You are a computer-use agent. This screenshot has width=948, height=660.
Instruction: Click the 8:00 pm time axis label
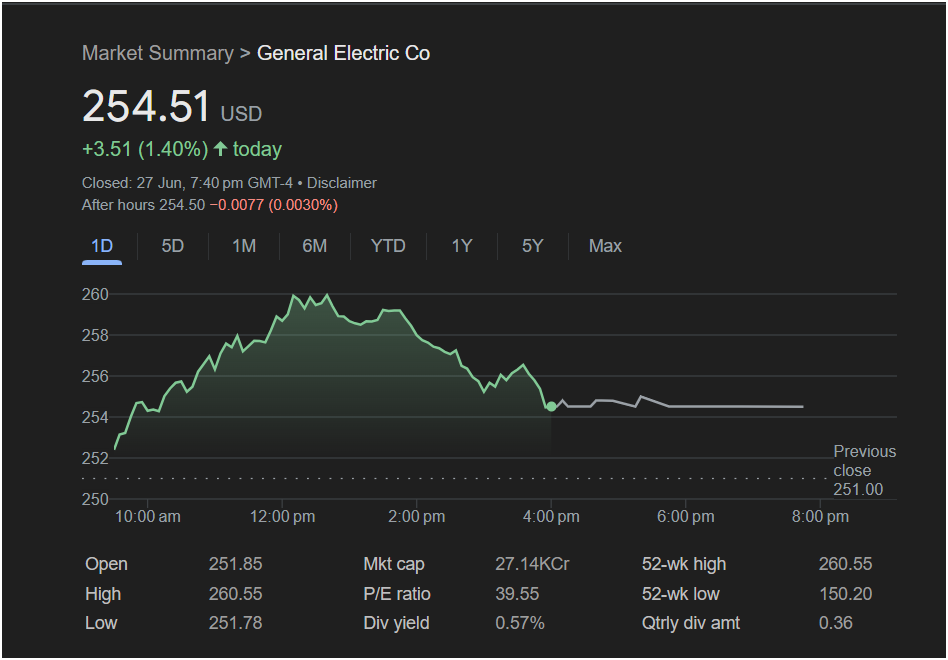(x=820, y=517)
